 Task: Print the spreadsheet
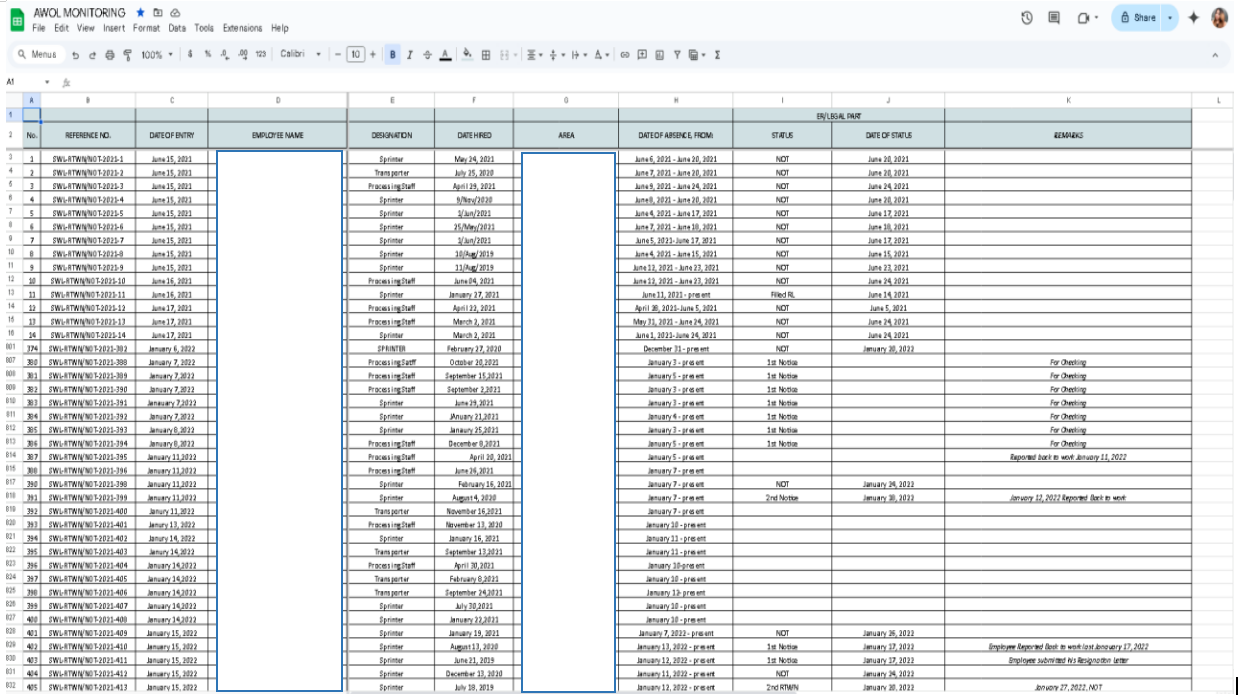(110, 55)
